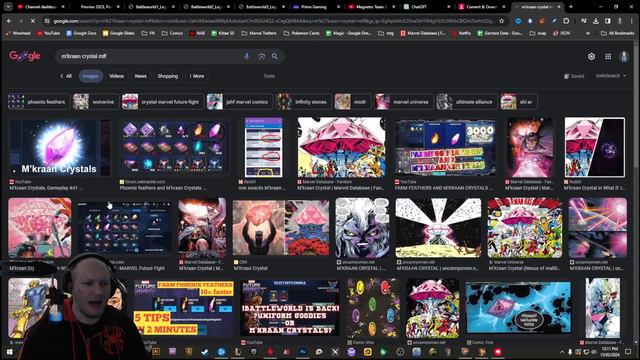Open the Netflix bookmark
Image resolution: width=640 pixels, height=360 pixels.
pyautogui.click(x=461, y=33)
